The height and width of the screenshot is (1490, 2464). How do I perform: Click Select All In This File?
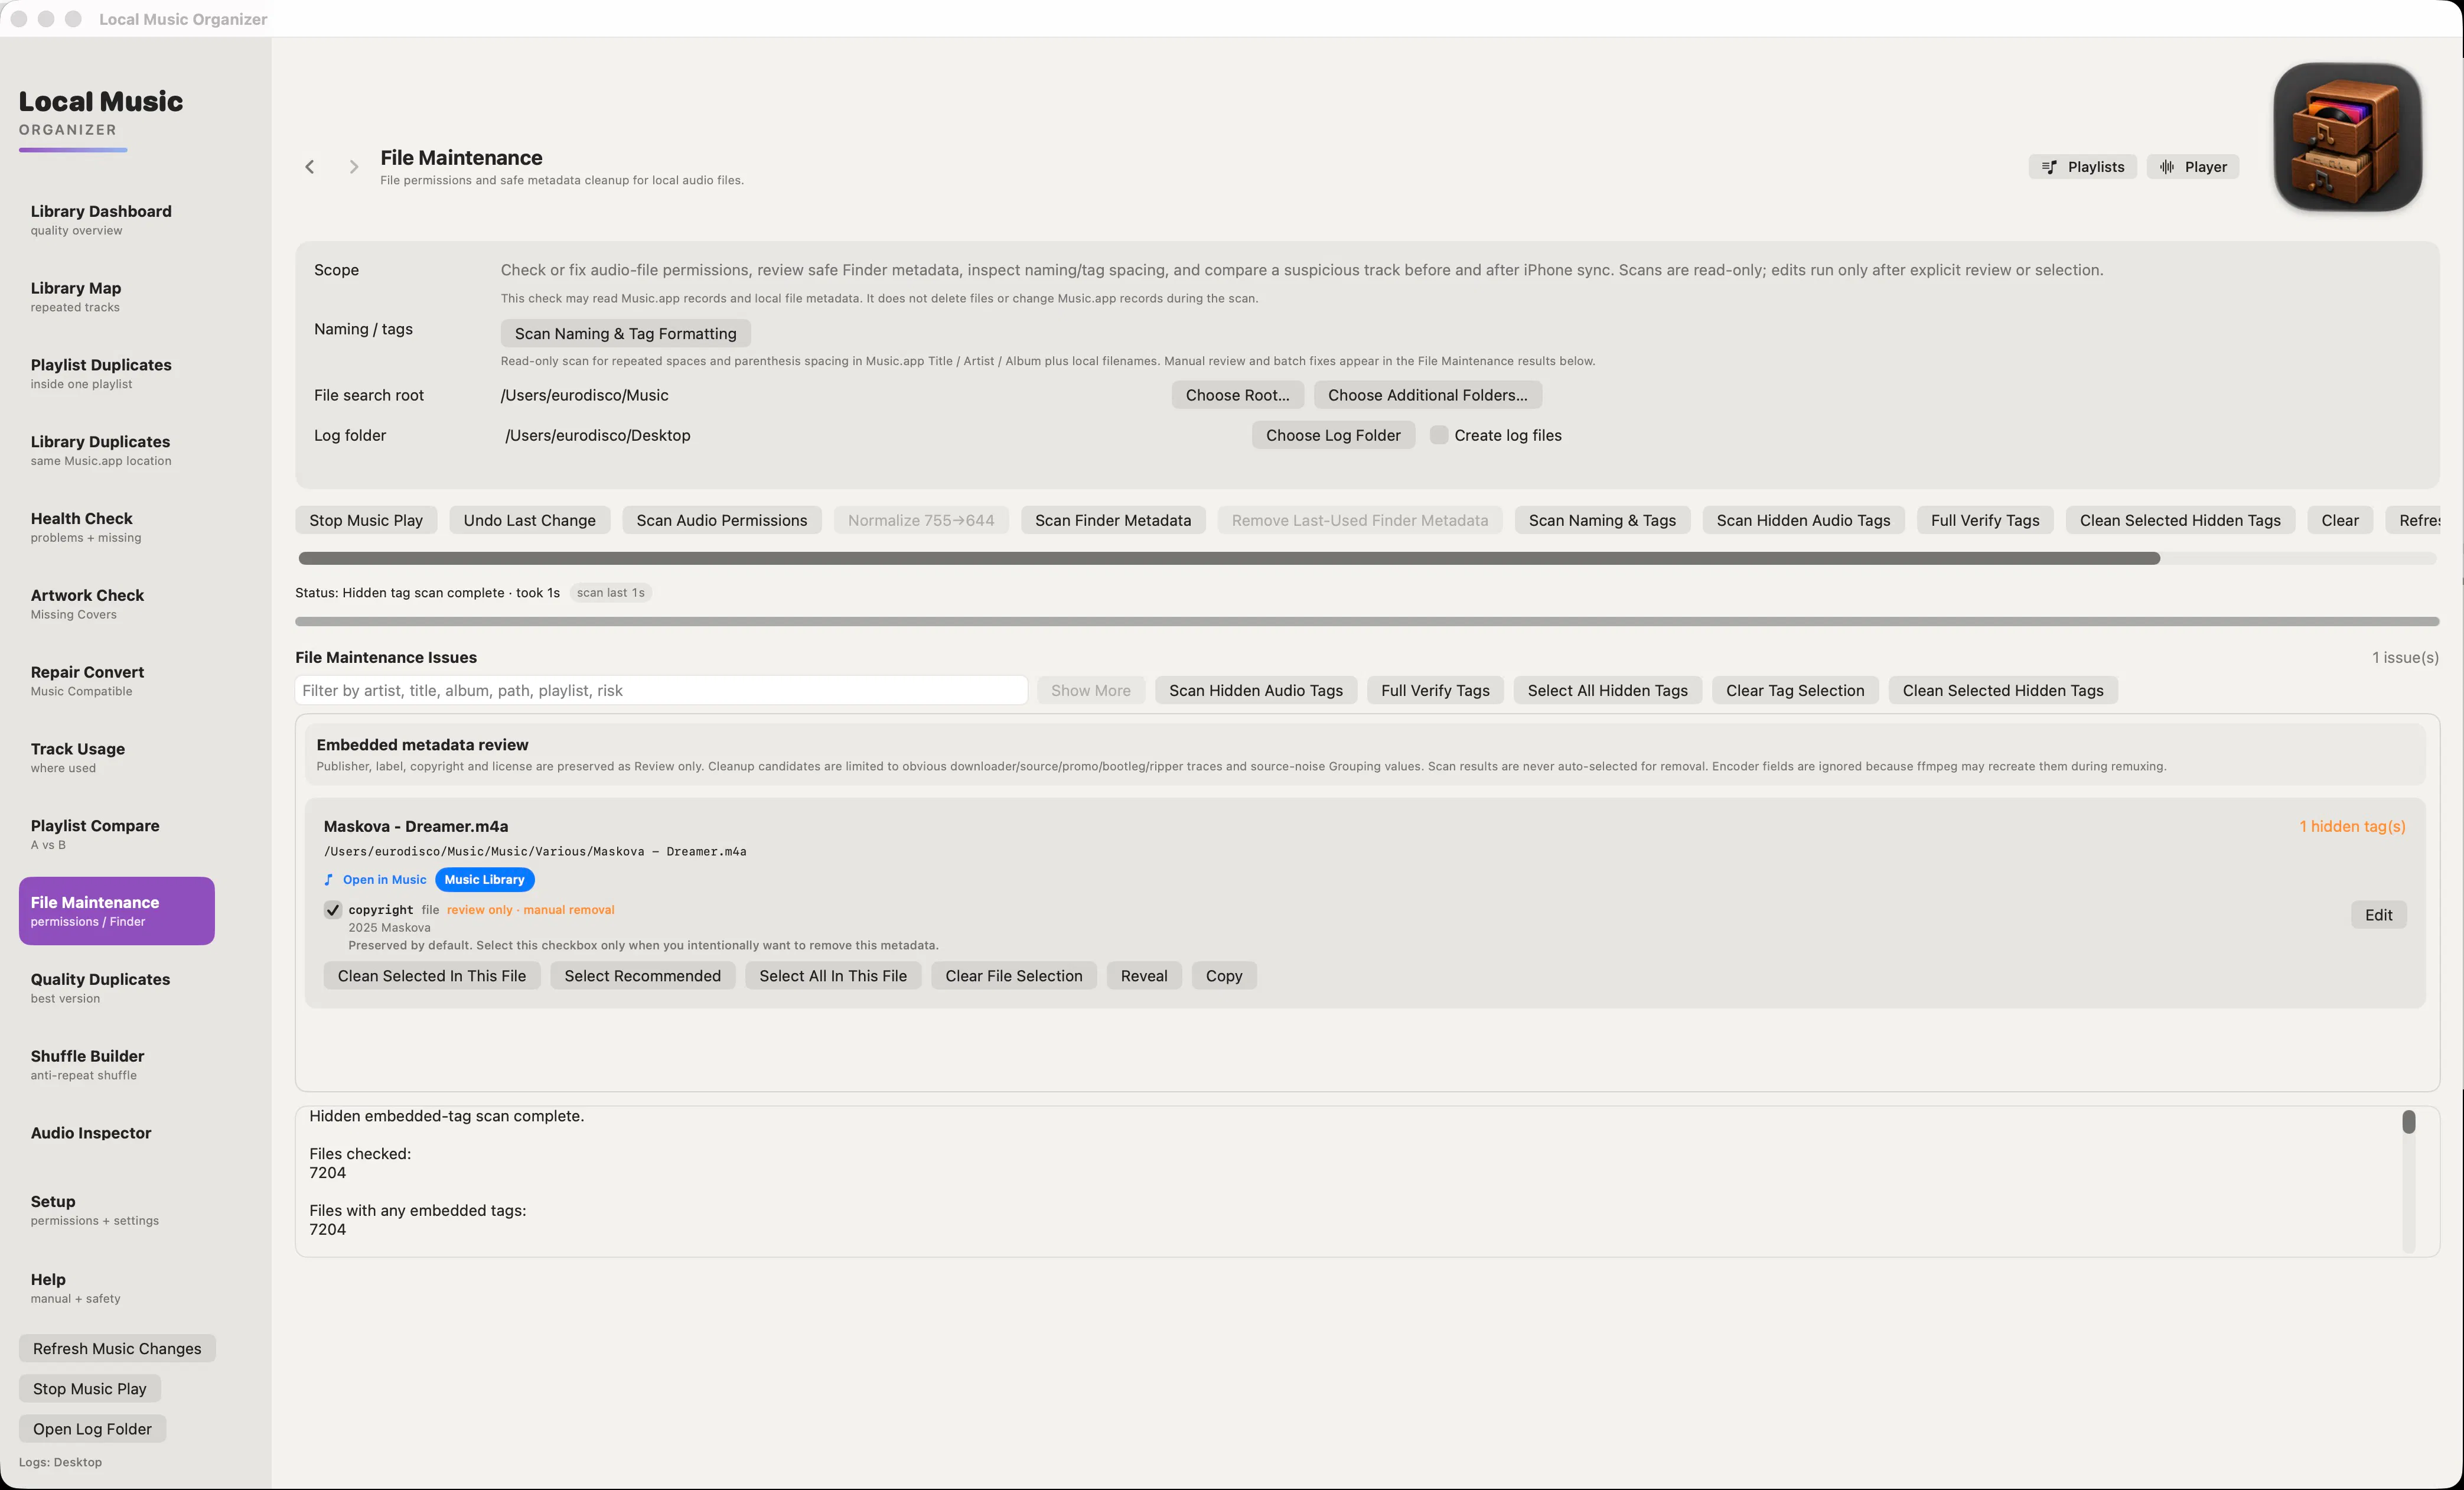coord(833,976)
